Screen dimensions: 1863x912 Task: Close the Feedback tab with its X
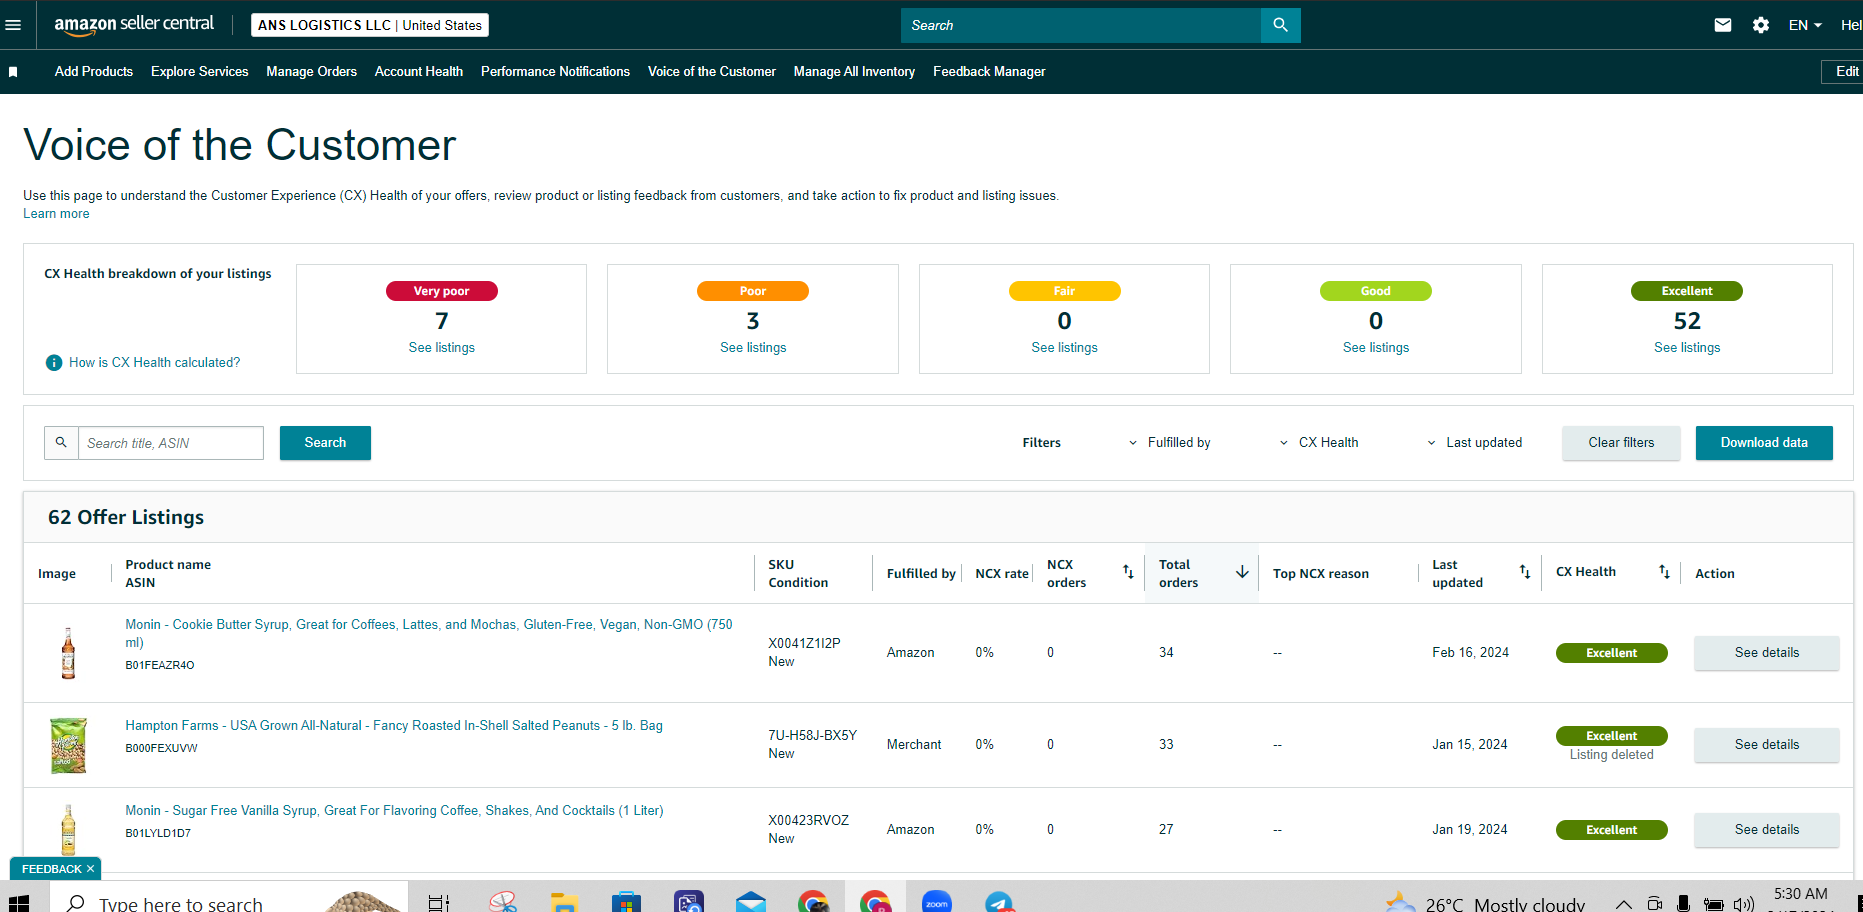90,869
